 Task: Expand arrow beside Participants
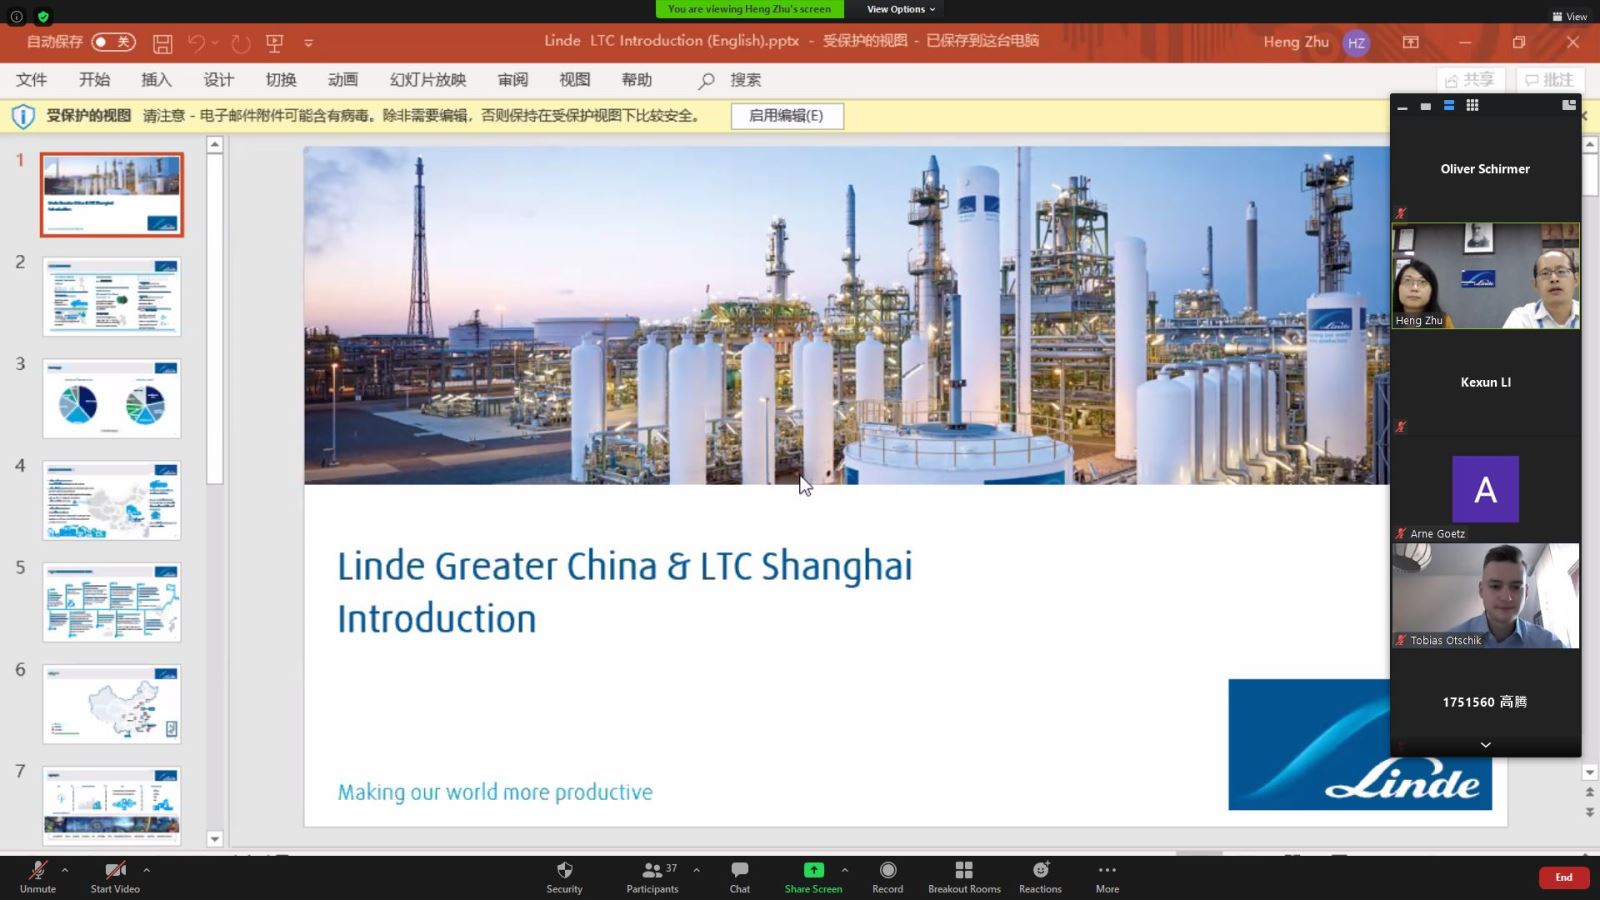696,870
